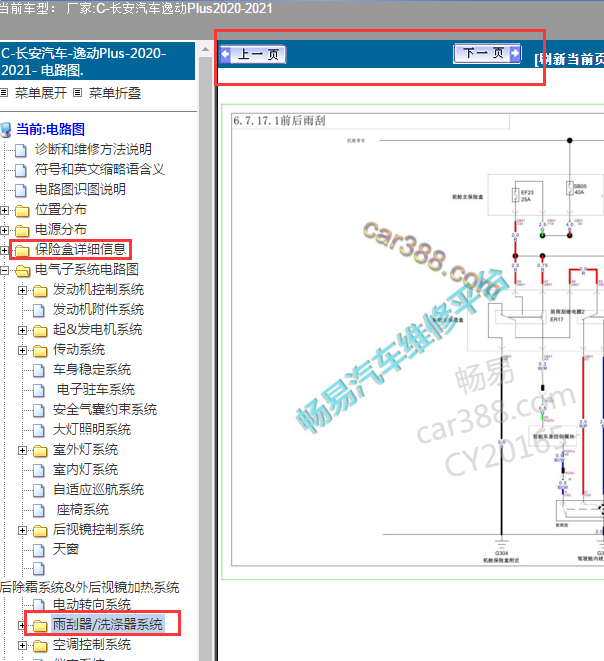Select the 发动机附件系统 tree entry
Viewport: 604px width, 661px height.
[x=98, y=309]
